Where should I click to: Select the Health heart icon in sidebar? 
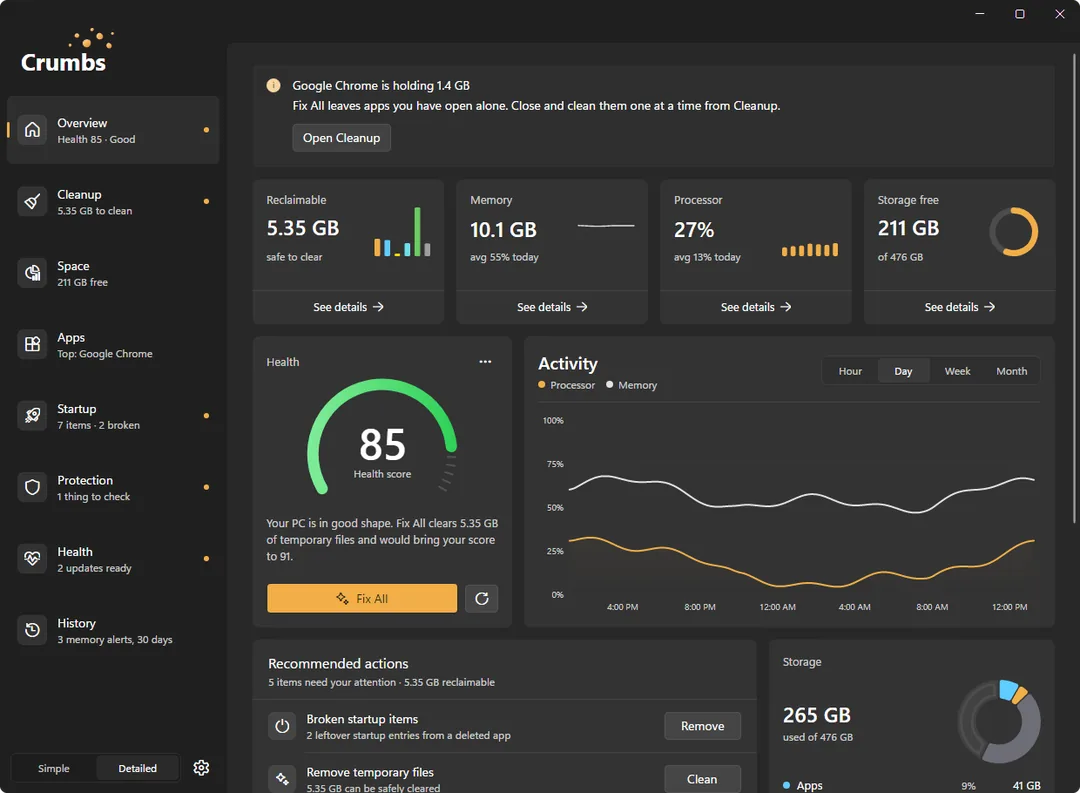(x=32, y=558)
